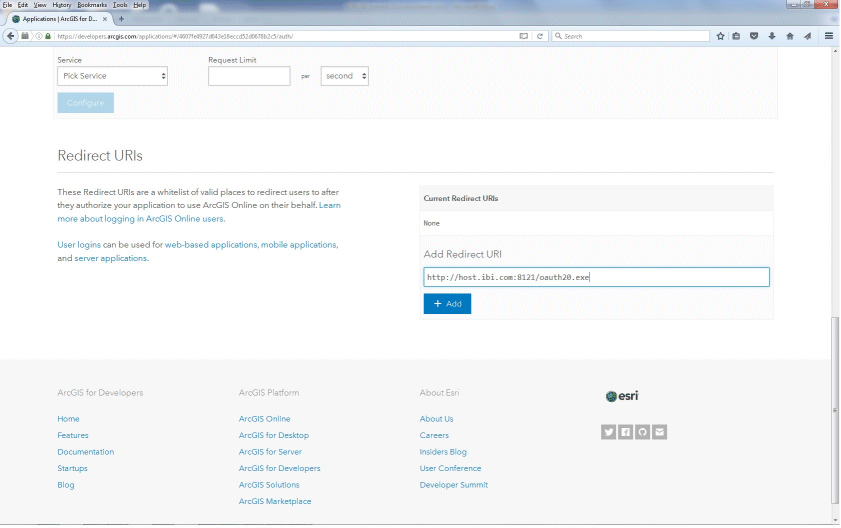Open the server applications link
841x528 pixels.
tap(110, 258)
